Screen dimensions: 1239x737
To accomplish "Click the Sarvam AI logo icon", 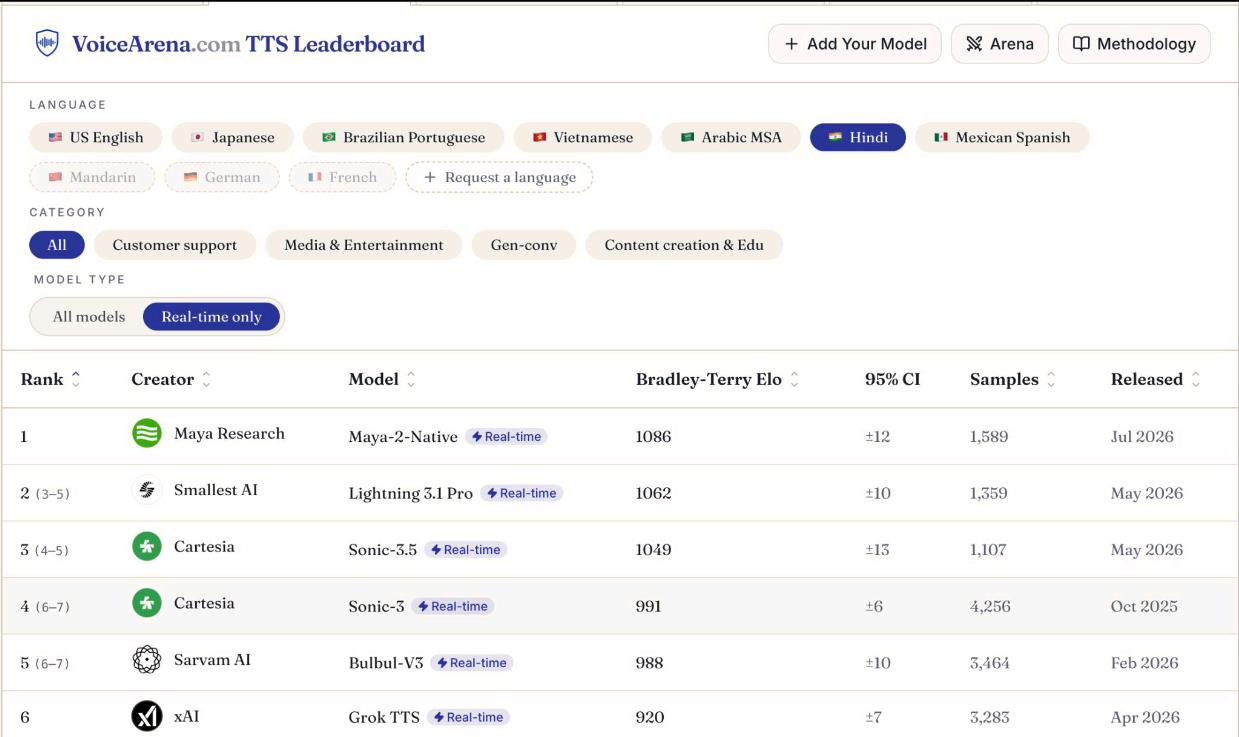I will (x=147, y=660).
